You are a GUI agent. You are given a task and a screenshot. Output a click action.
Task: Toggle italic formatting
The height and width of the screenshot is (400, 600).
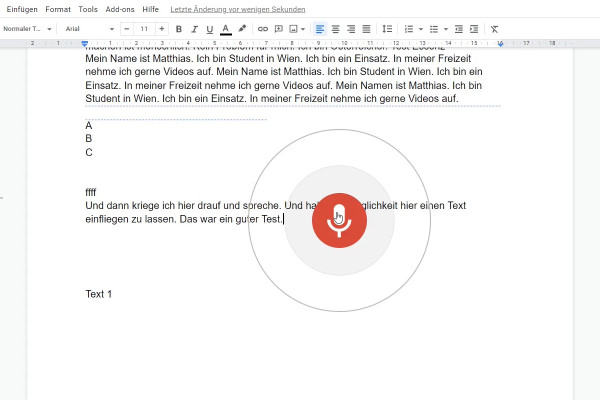pos(194,29)
